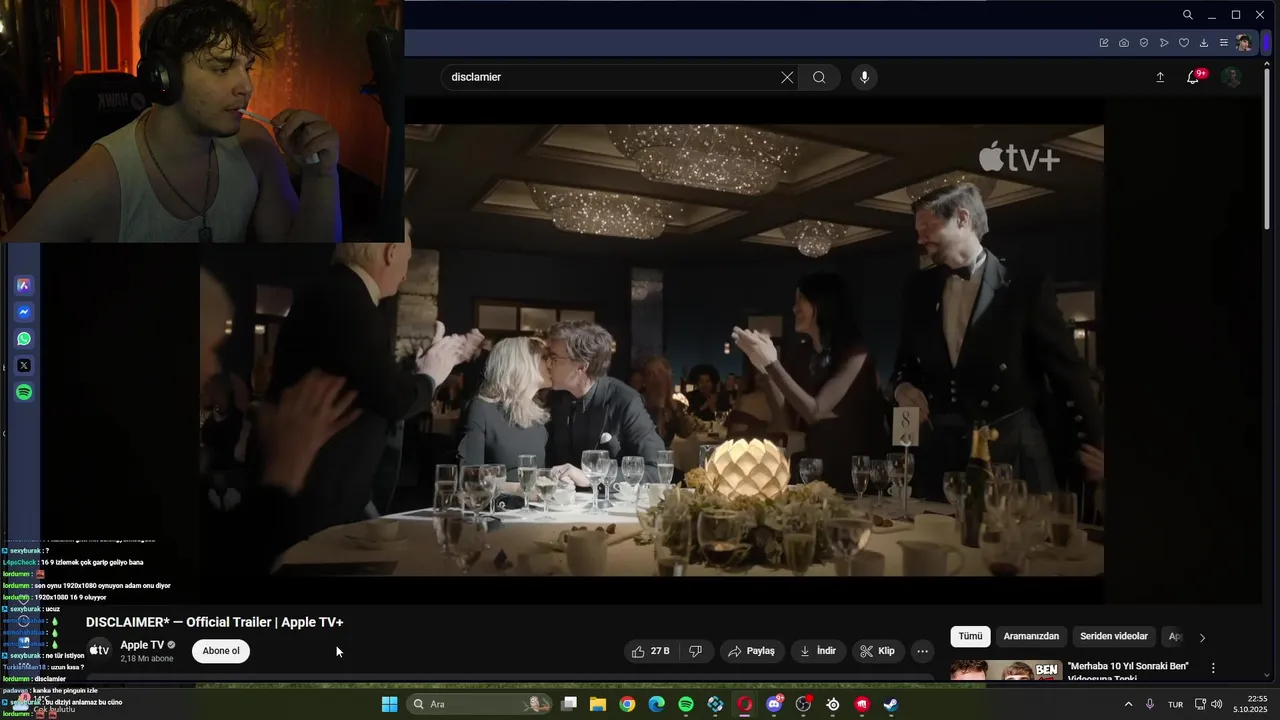This screenshot has width=1280, height=720.
Task: Open clock and date 22:55
Action: click(1250, 704)
